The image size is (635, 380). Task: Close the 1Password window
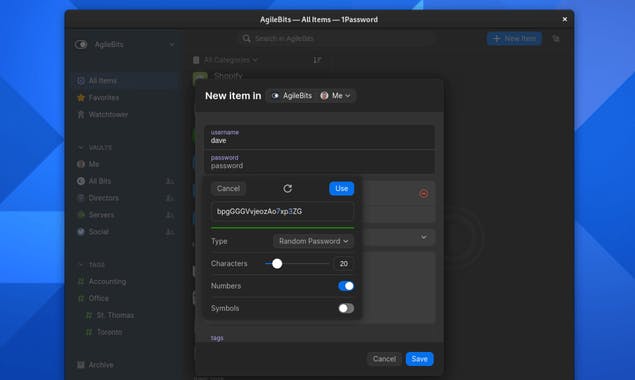click(565, 19)
